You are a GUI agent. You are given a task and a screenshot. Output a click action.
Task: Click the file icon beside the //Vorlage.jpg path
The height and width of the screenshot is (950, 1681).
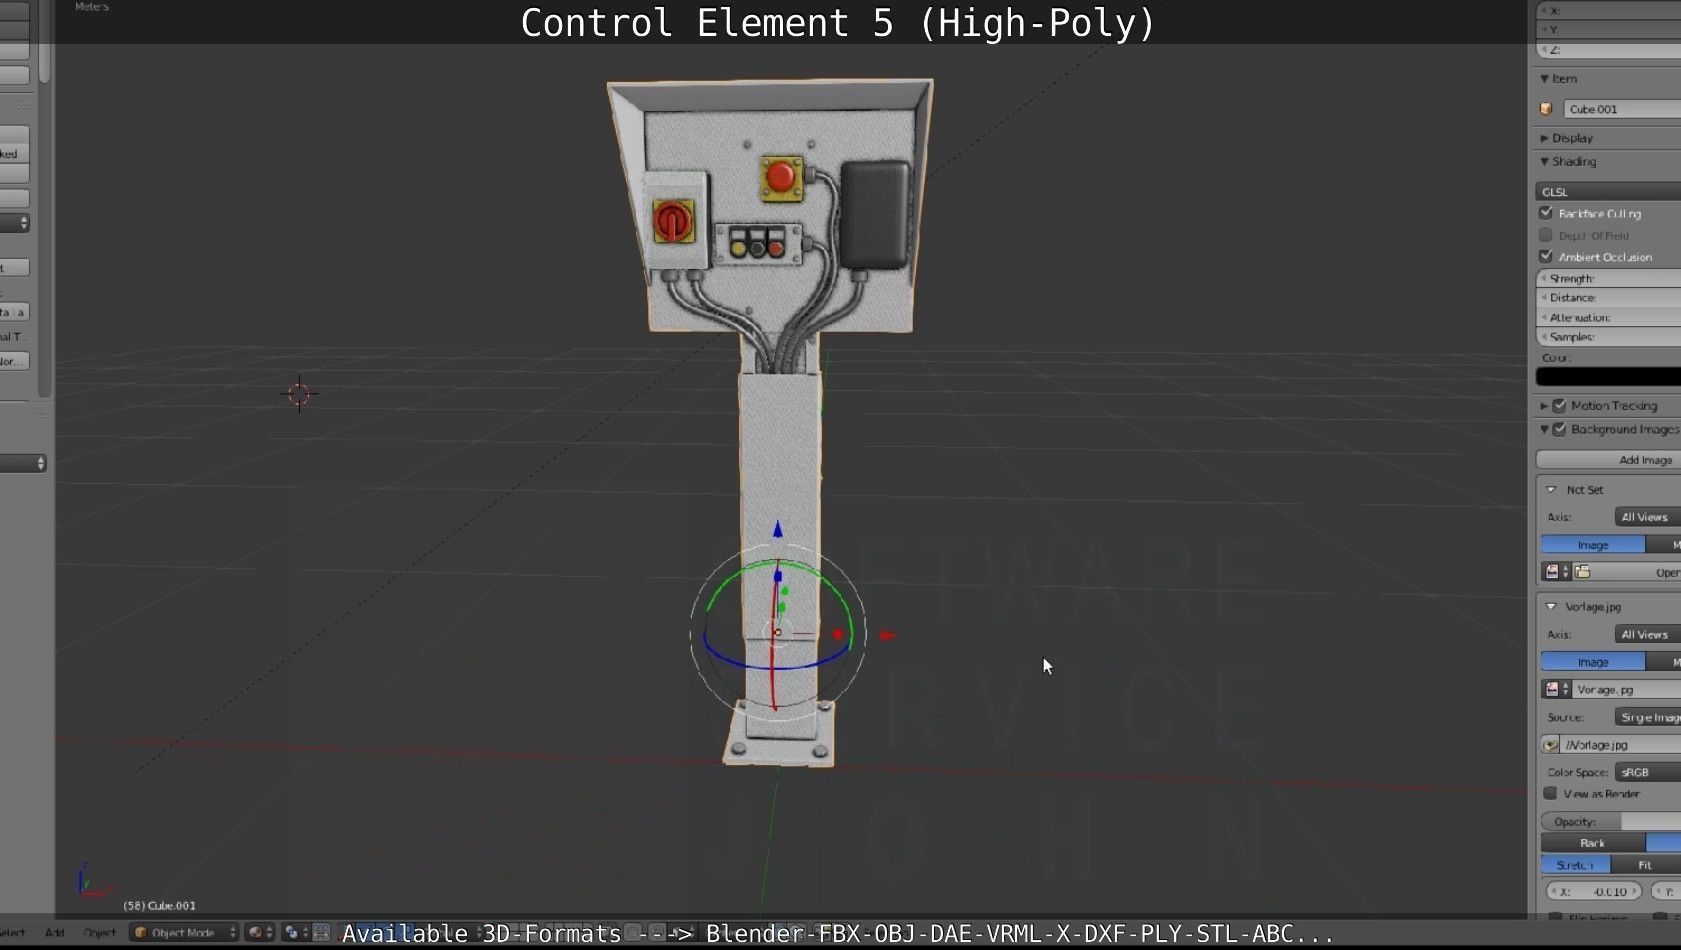tap(1550, 745)
